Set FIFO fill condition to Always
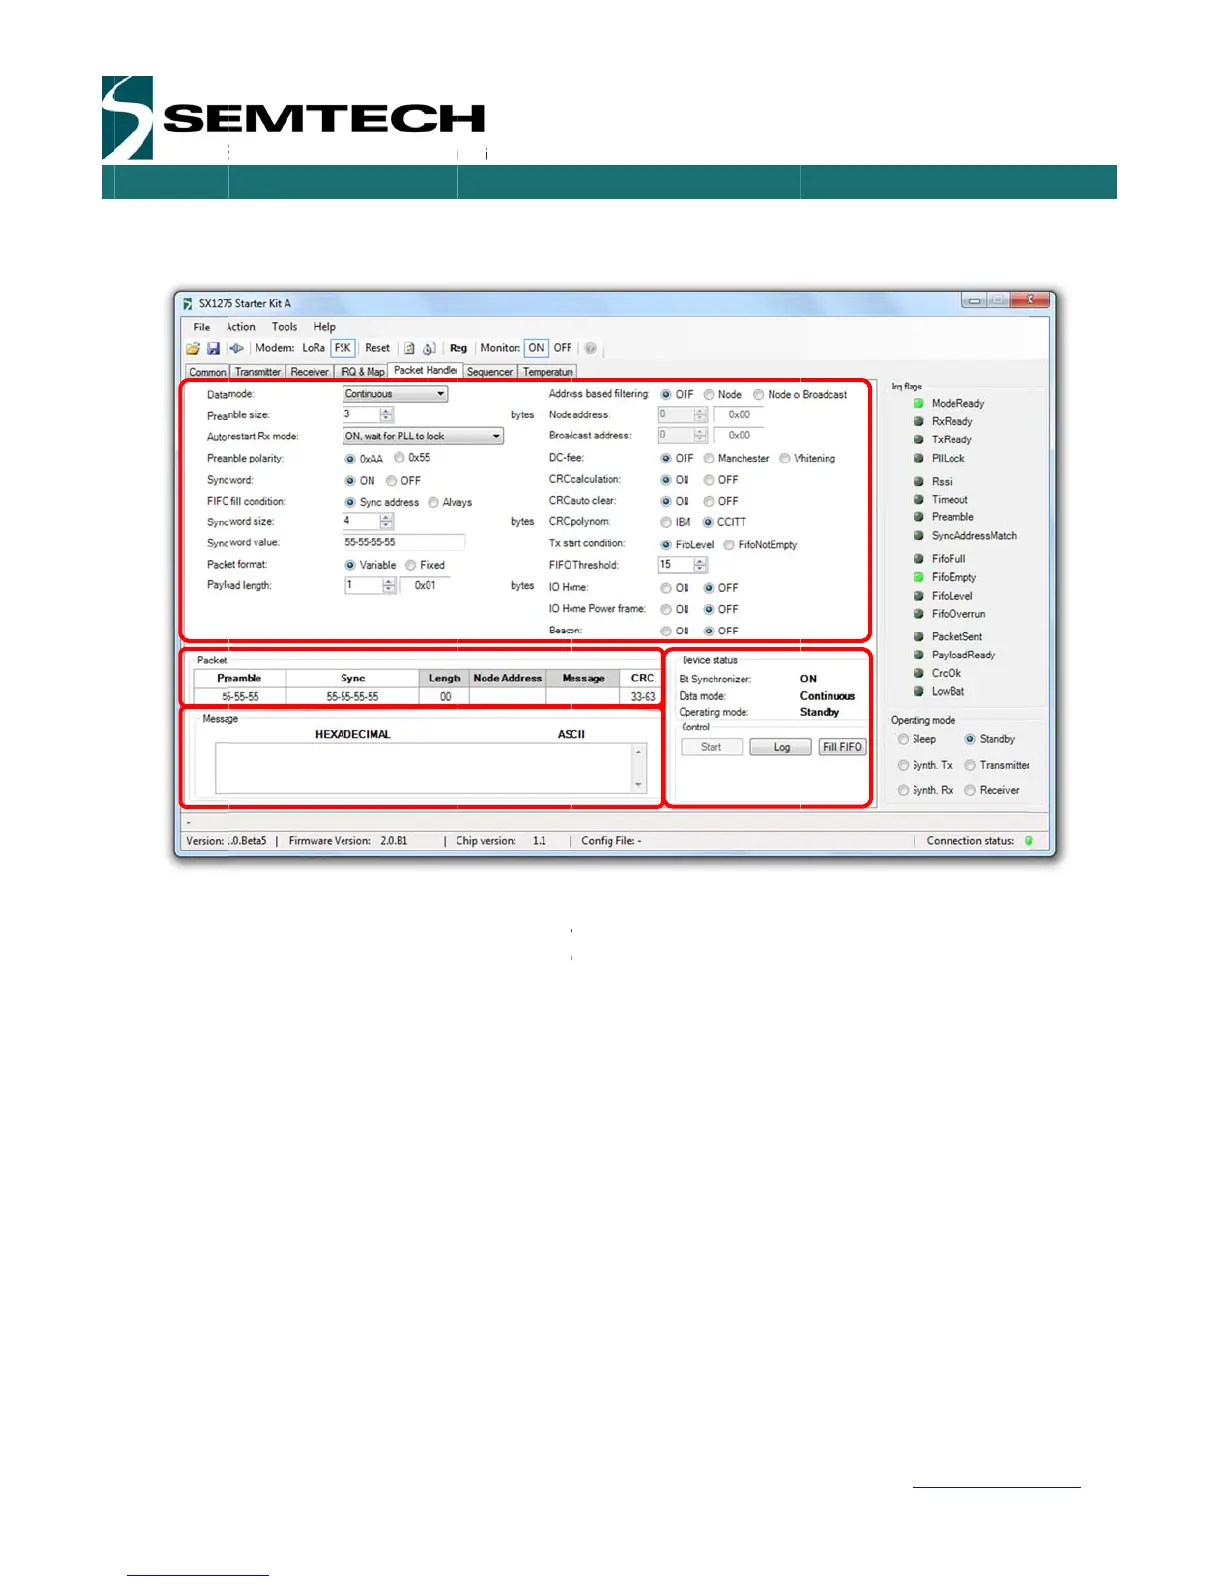 [433, 502]
